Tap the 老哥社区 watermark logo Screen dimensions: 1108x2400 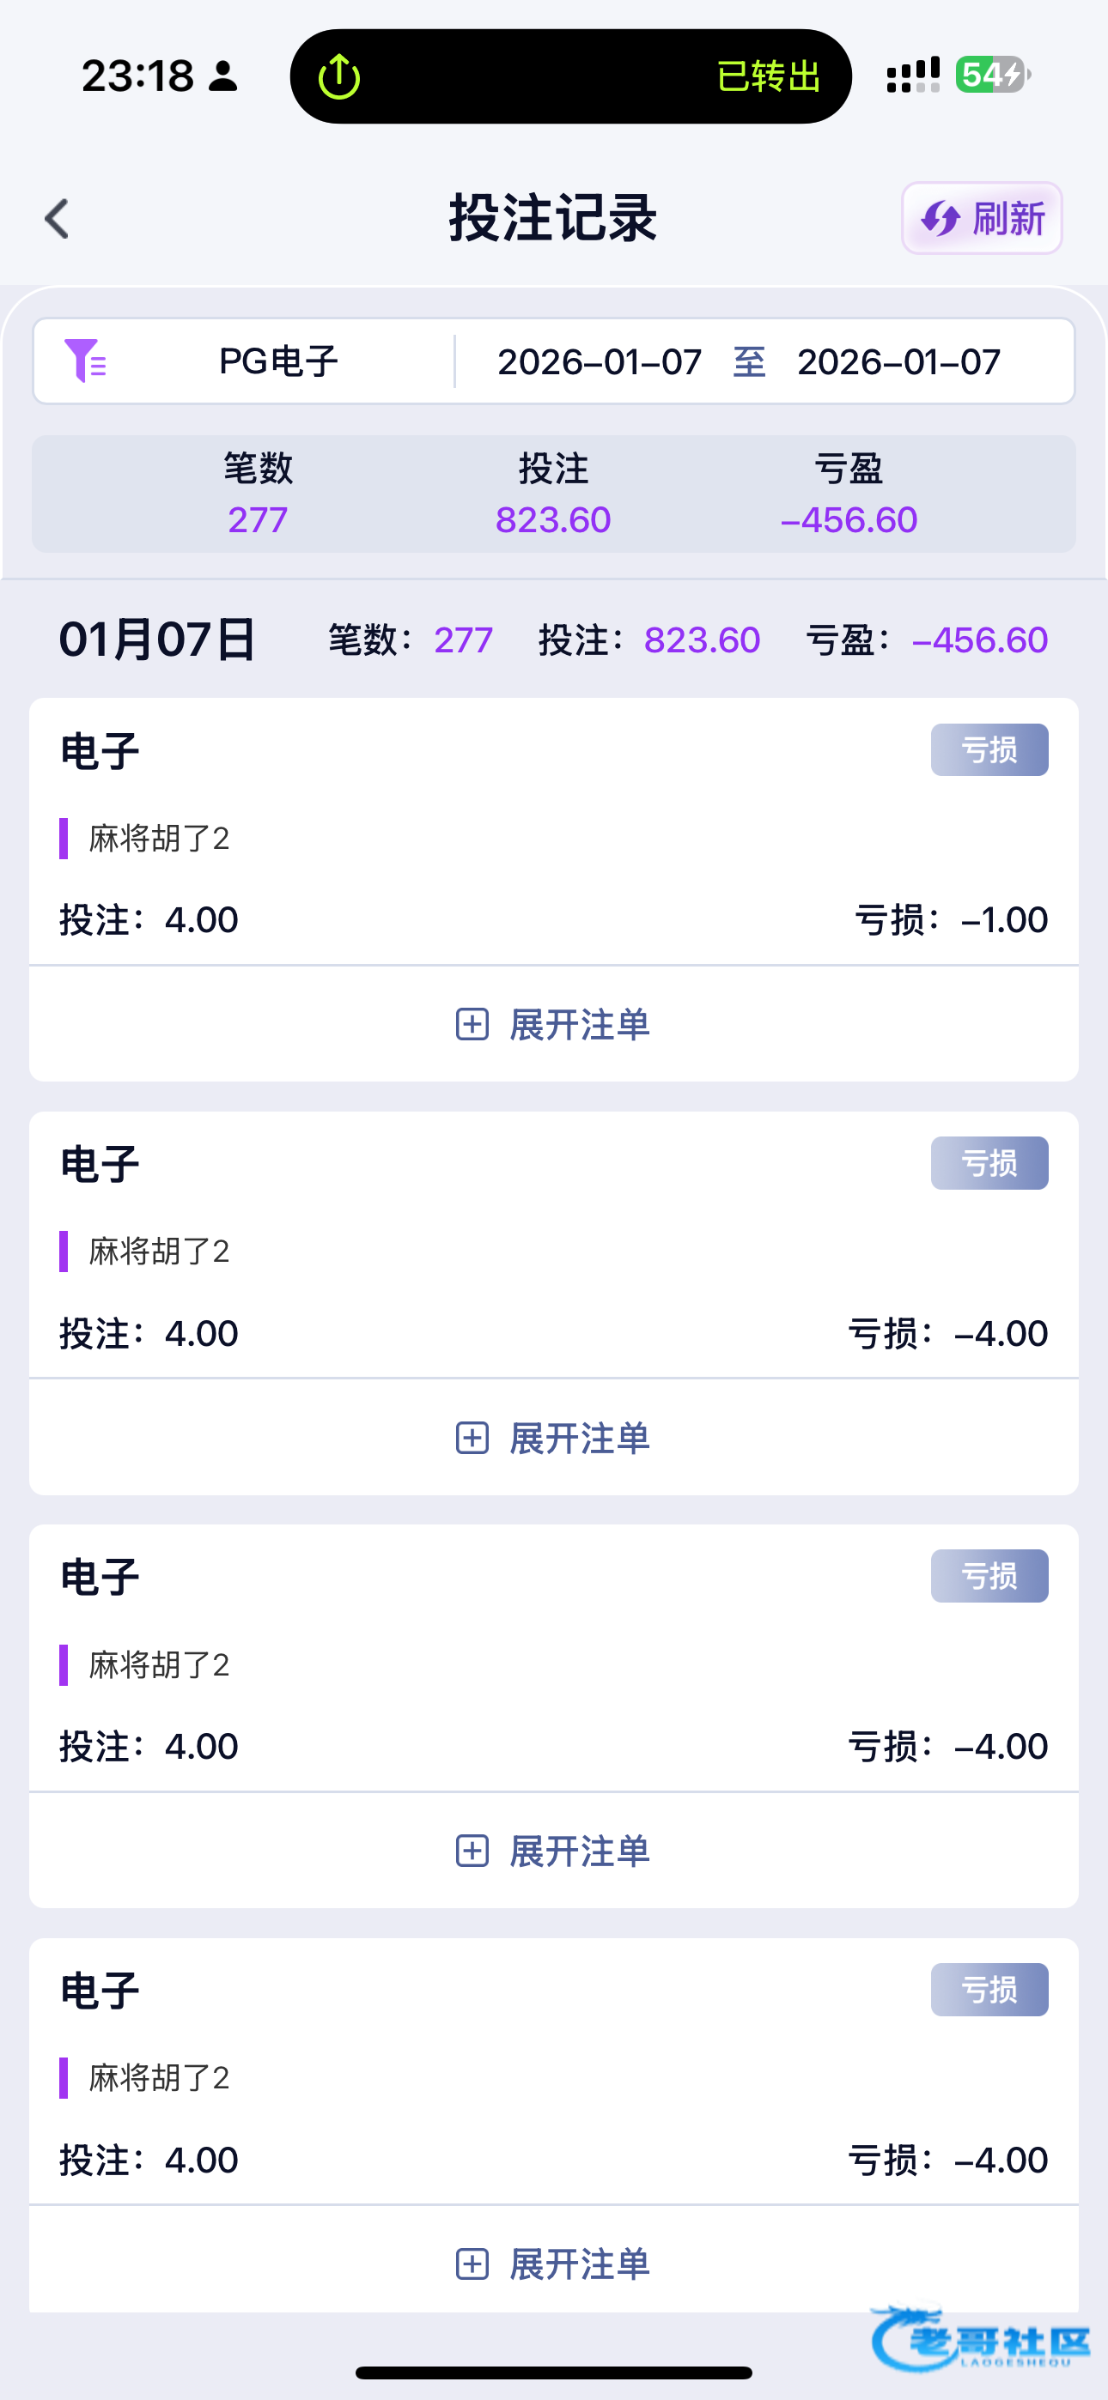[x=980, y=2339]
